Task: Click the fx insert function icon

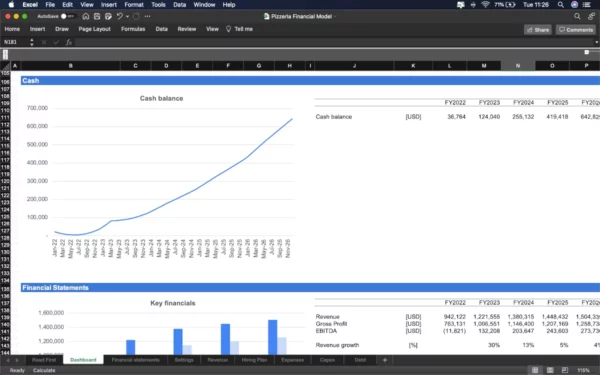Action: click(69, 42)
